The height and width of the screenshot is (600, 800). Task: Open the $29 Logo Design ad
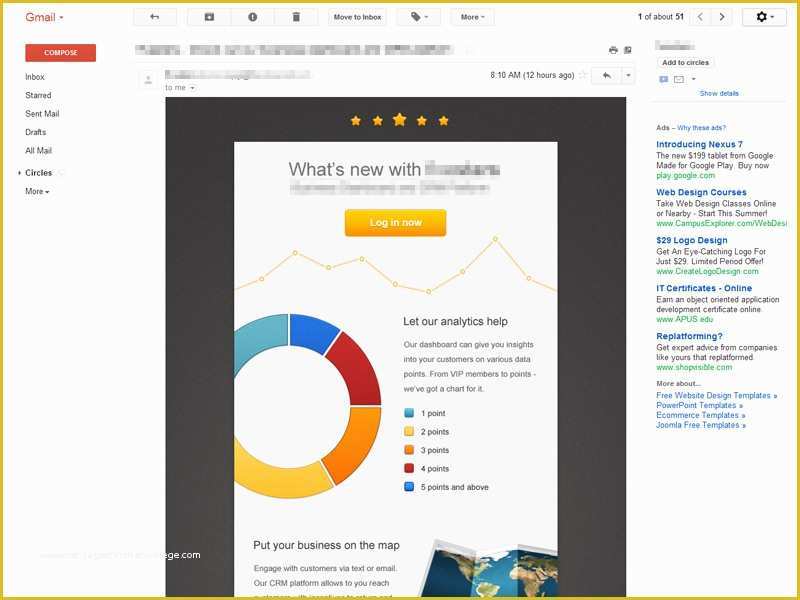tap(692, 240)
